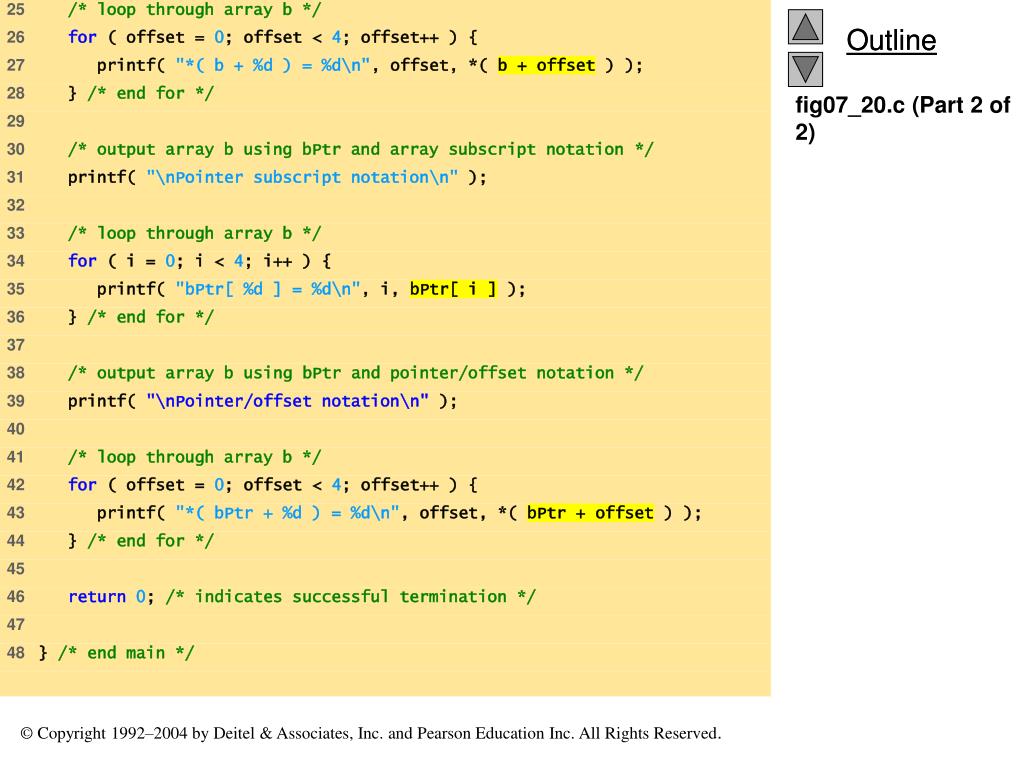The width and height of the screenshot is (1024, 768).
Task: Click comment 'indicates successful termination'
Action: [x=351, y=596]
